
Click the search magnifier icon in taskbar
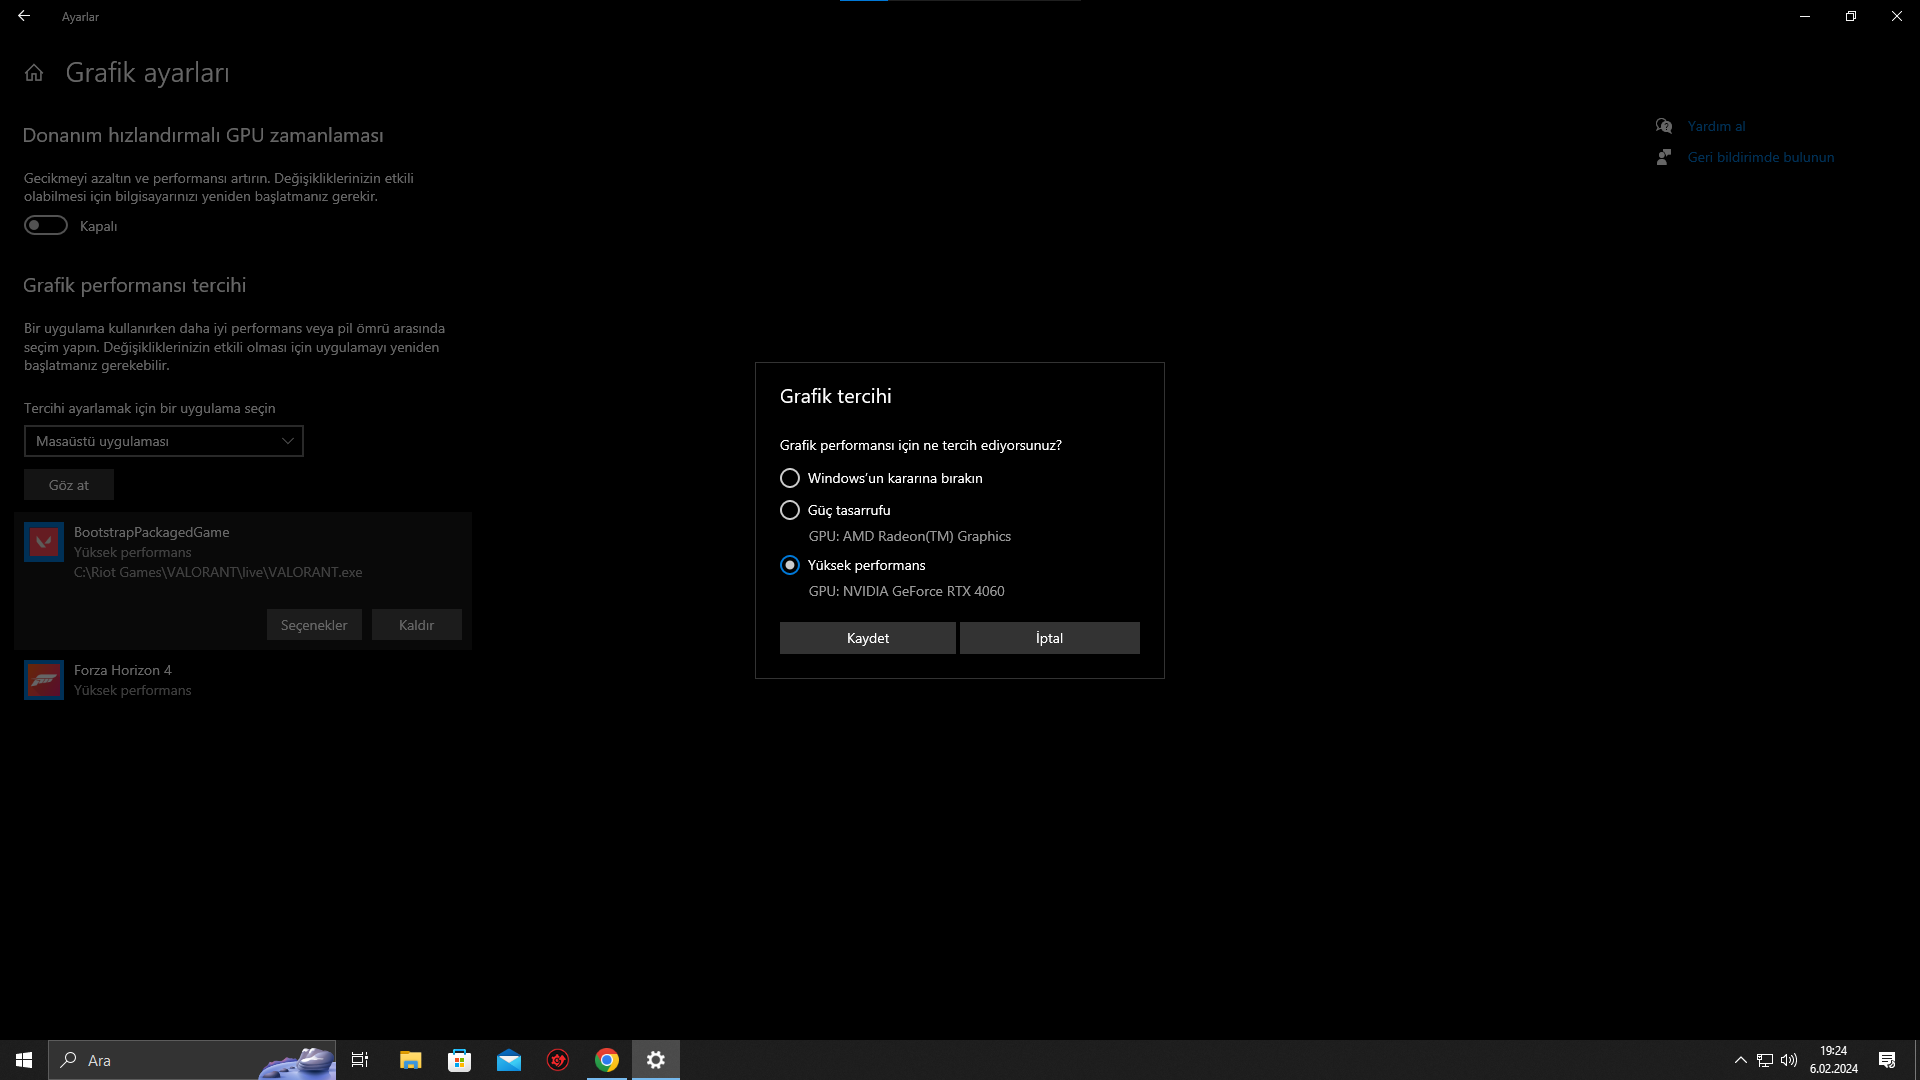pyautogui.click(x=69, y=1060)
